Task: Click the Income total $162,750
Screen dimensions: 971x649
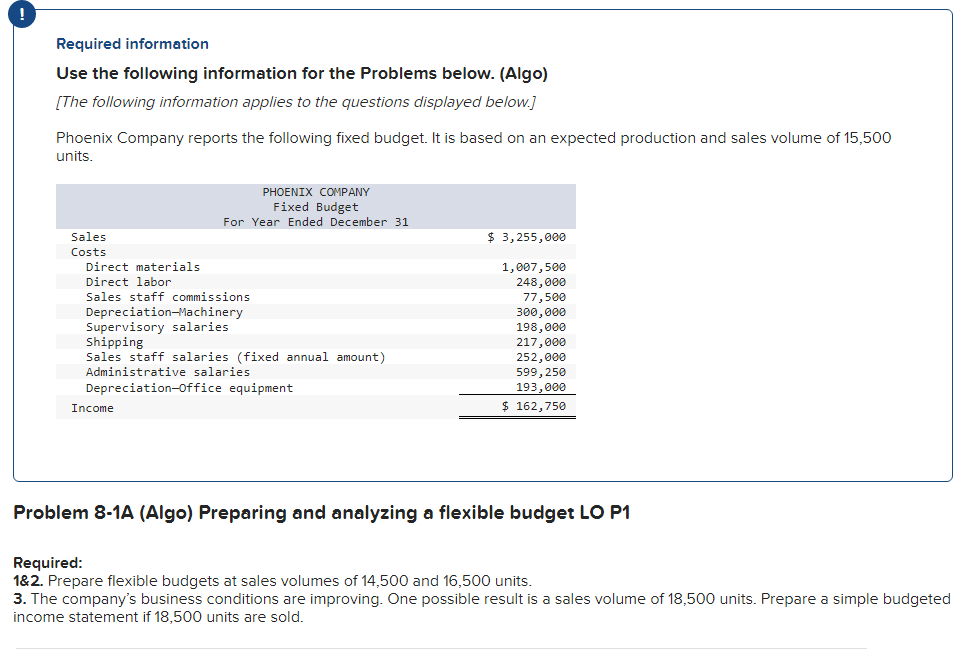Action: point(540,405)
